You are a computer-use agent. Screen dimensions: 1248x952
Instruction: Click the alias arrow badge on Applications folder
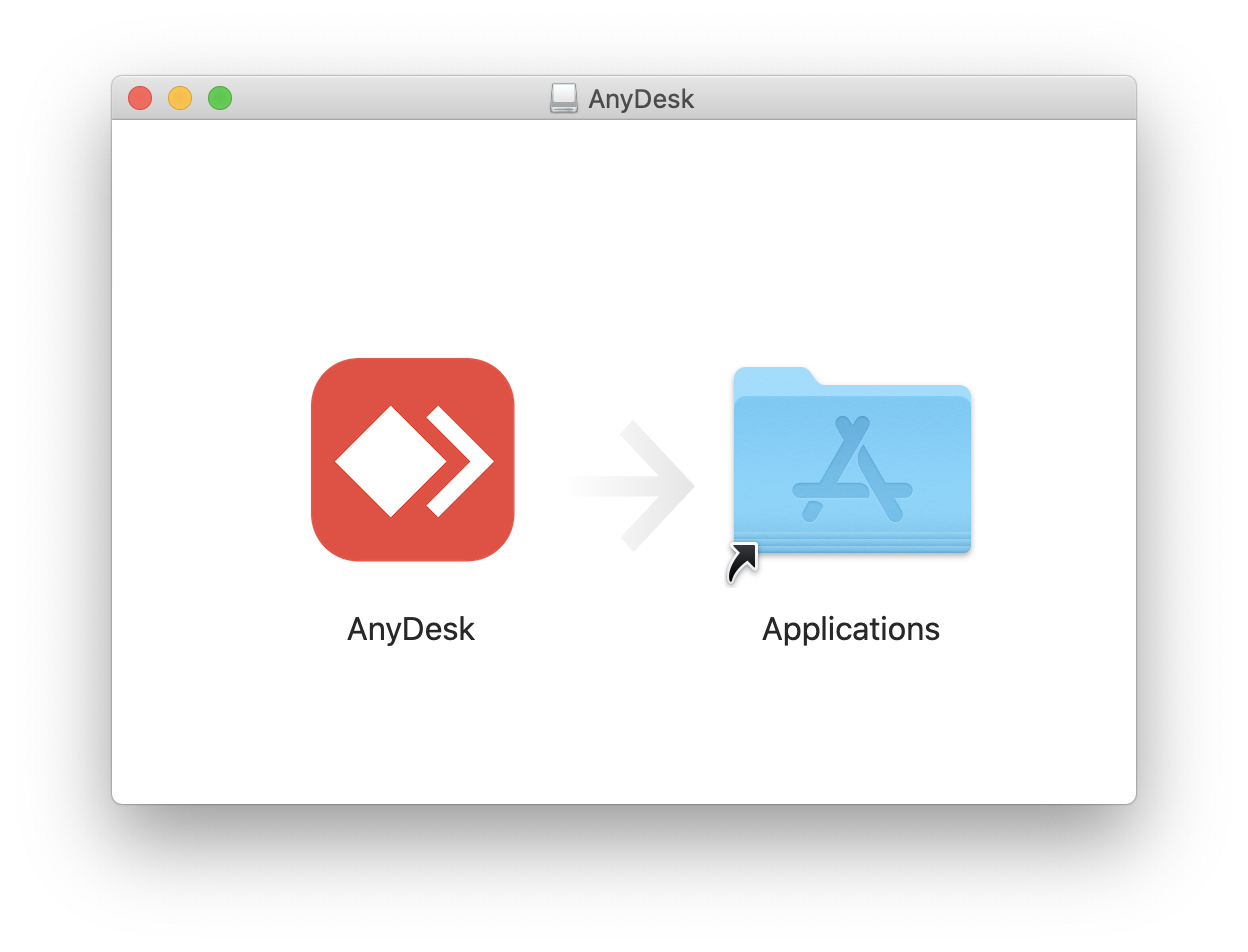(x=742, y=564)
